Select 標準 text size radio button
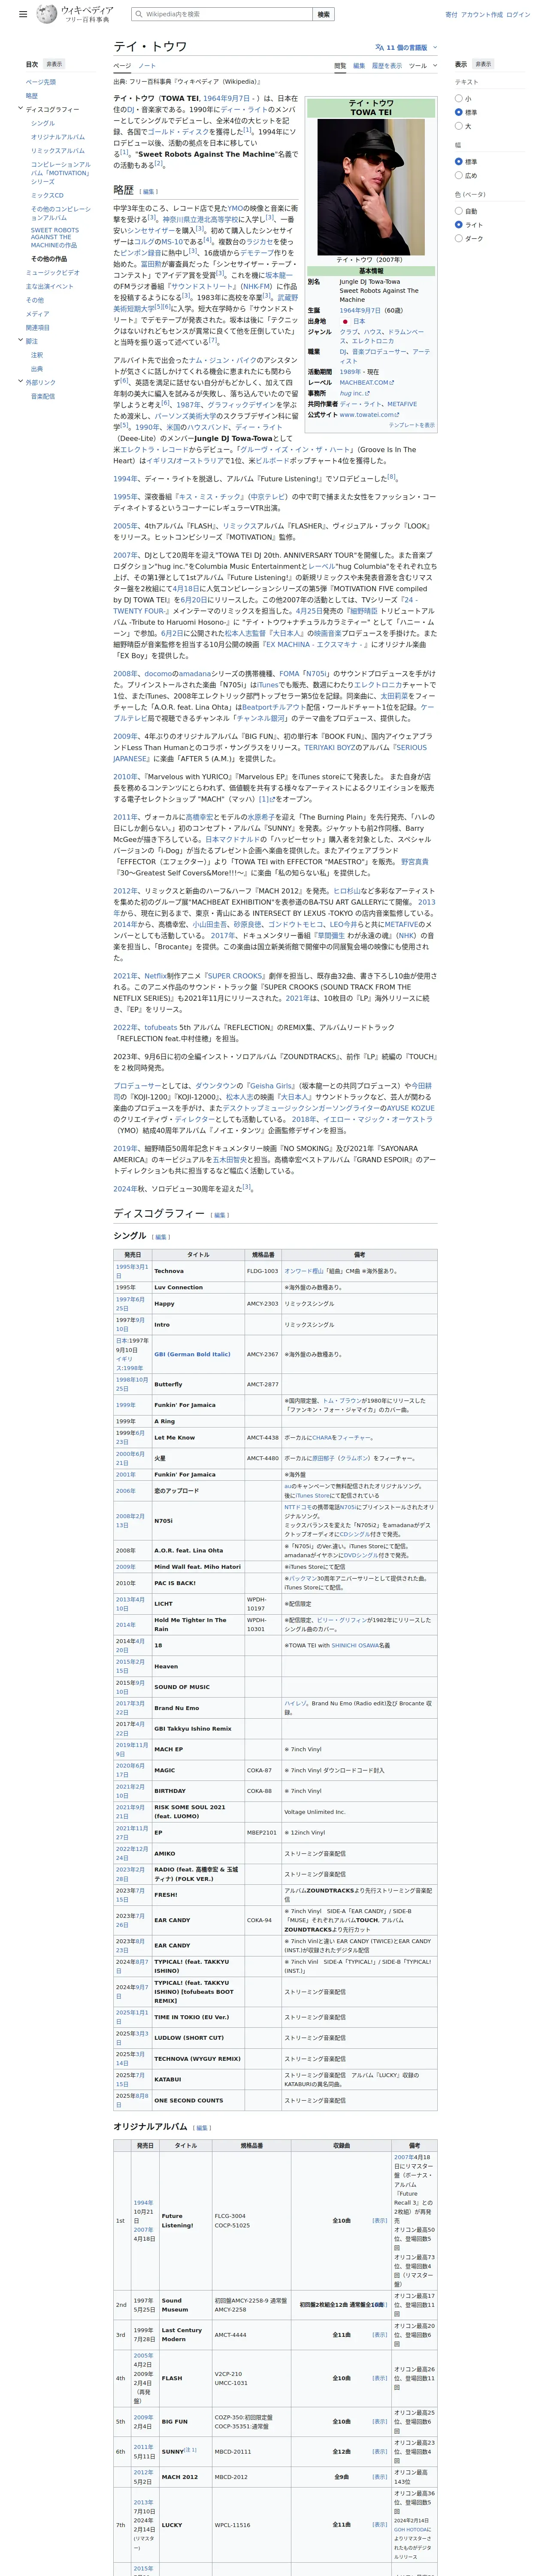This screenshot has width=551, height=2576. pyautogui.click(x=459, y=113)
